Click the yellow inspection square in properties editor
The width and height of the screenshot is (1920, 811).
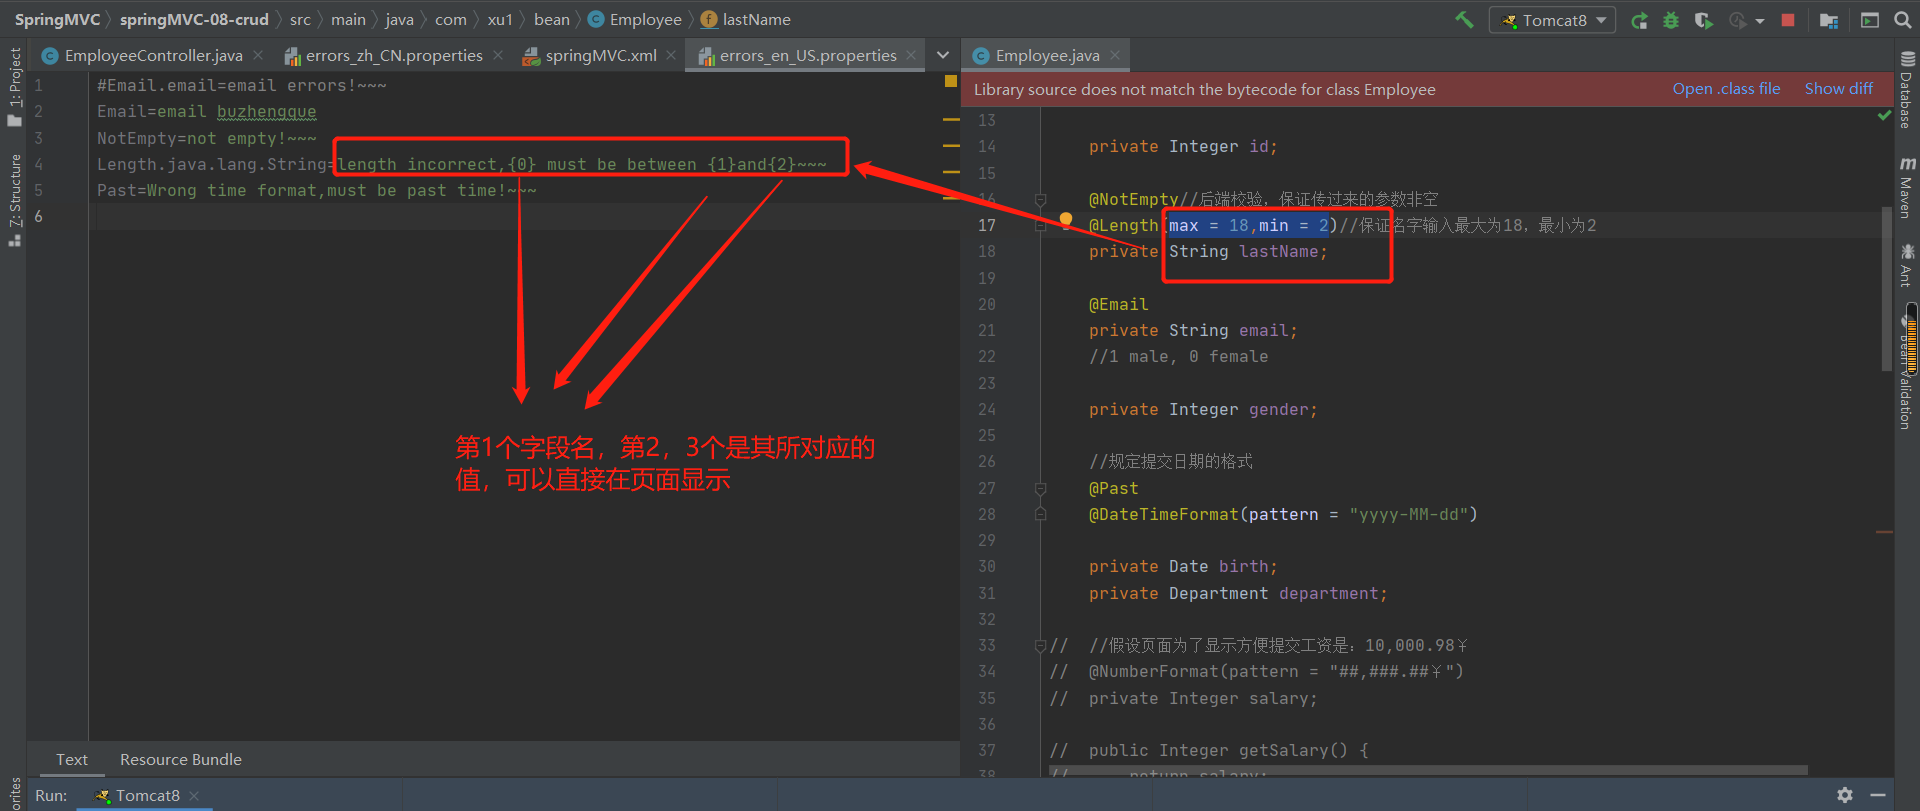pos(951,81)
